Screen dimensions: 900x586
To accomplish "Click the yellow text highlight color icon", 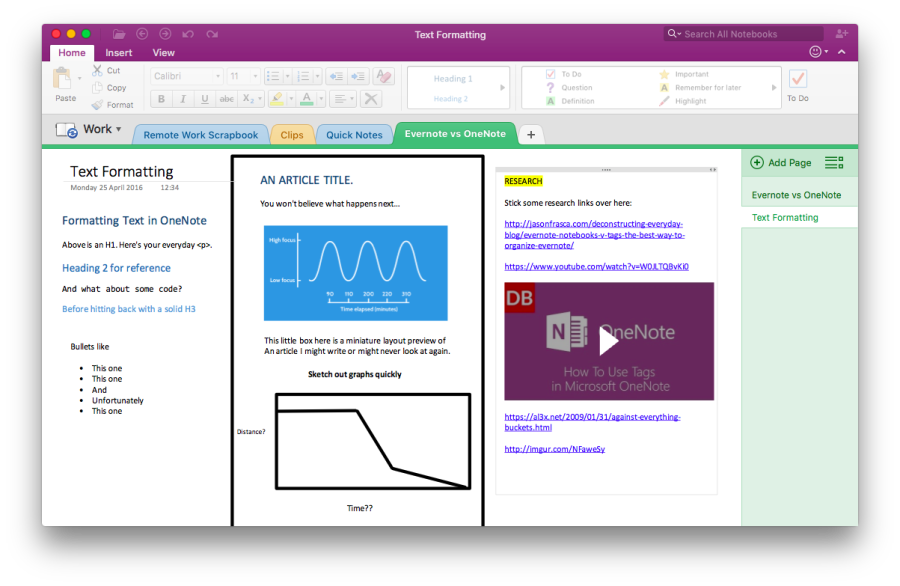I will (x=277, y=99).
